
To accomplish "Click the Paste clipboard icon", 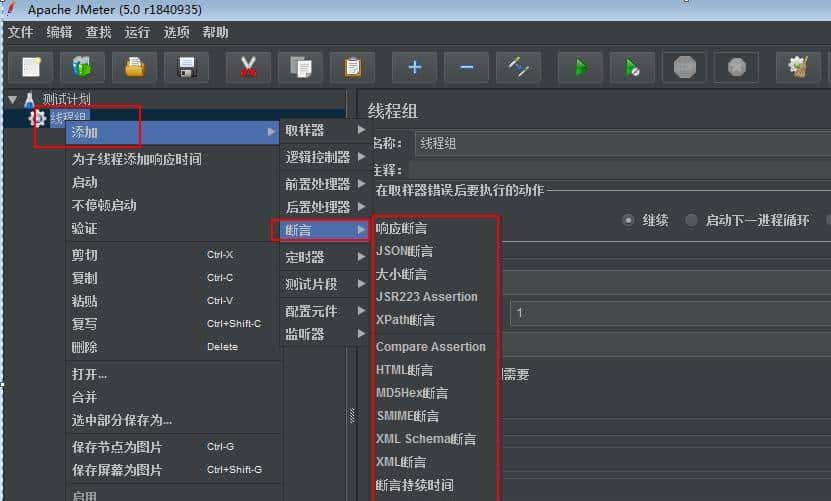I will point(352,67).
